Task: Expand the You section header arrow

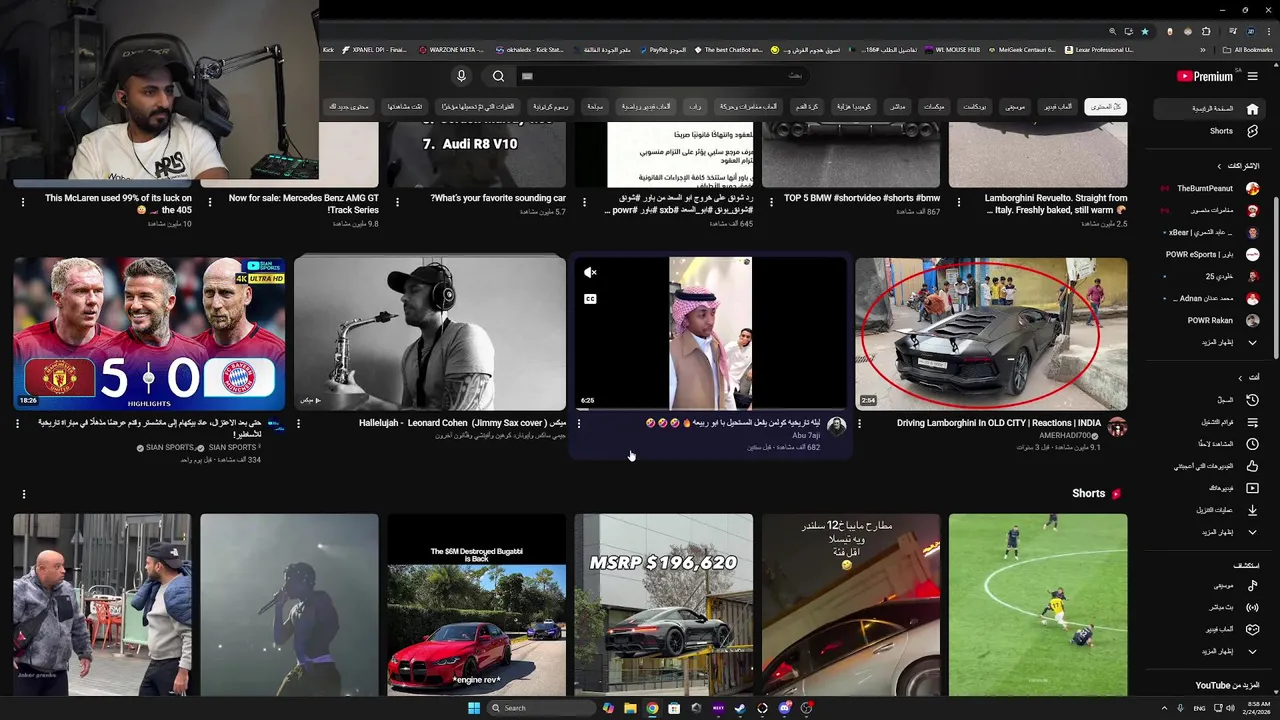Action: (1240, 377)
